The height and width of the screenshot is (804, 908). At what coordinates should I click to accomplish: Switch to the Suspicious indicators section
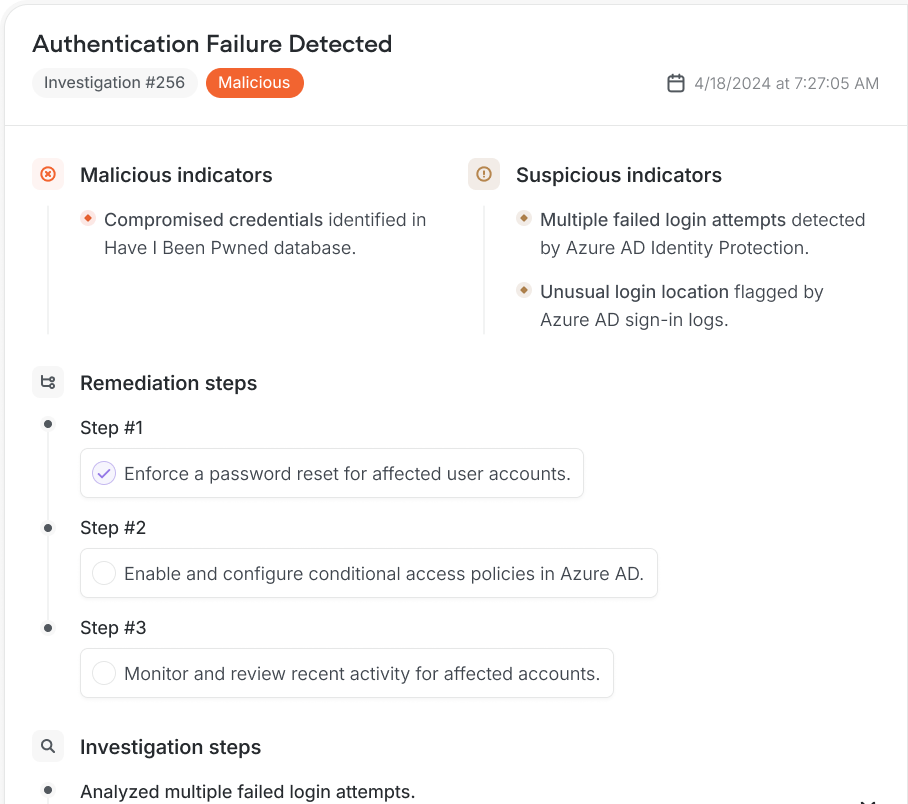[618, 174]
